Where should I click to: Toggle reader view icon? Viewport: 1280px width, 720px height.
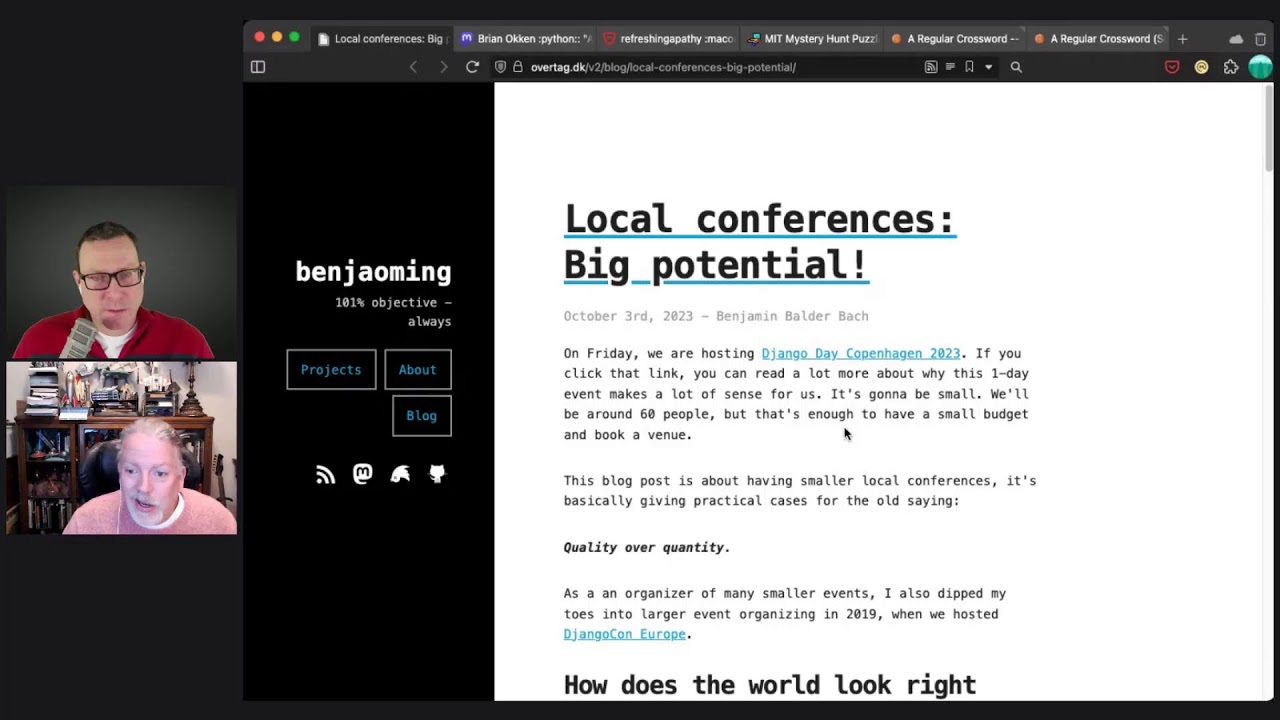(x=950, y=67)
